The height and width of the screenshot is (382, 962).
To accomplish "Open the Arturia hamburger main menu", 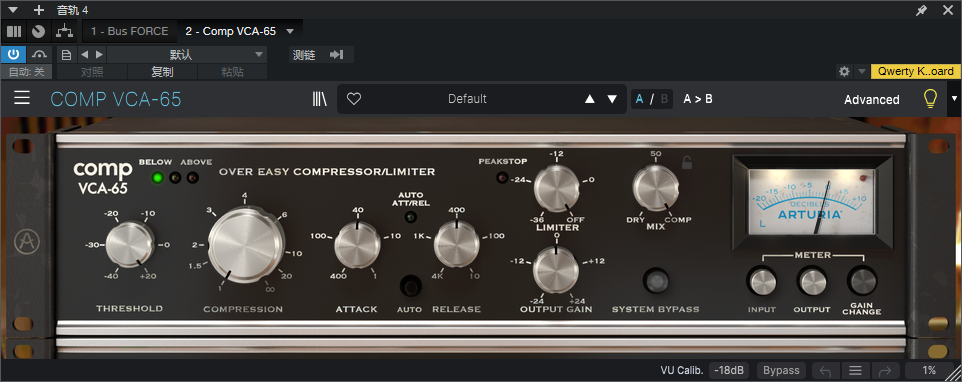I will pyautogui.click(x=22, y=98).
